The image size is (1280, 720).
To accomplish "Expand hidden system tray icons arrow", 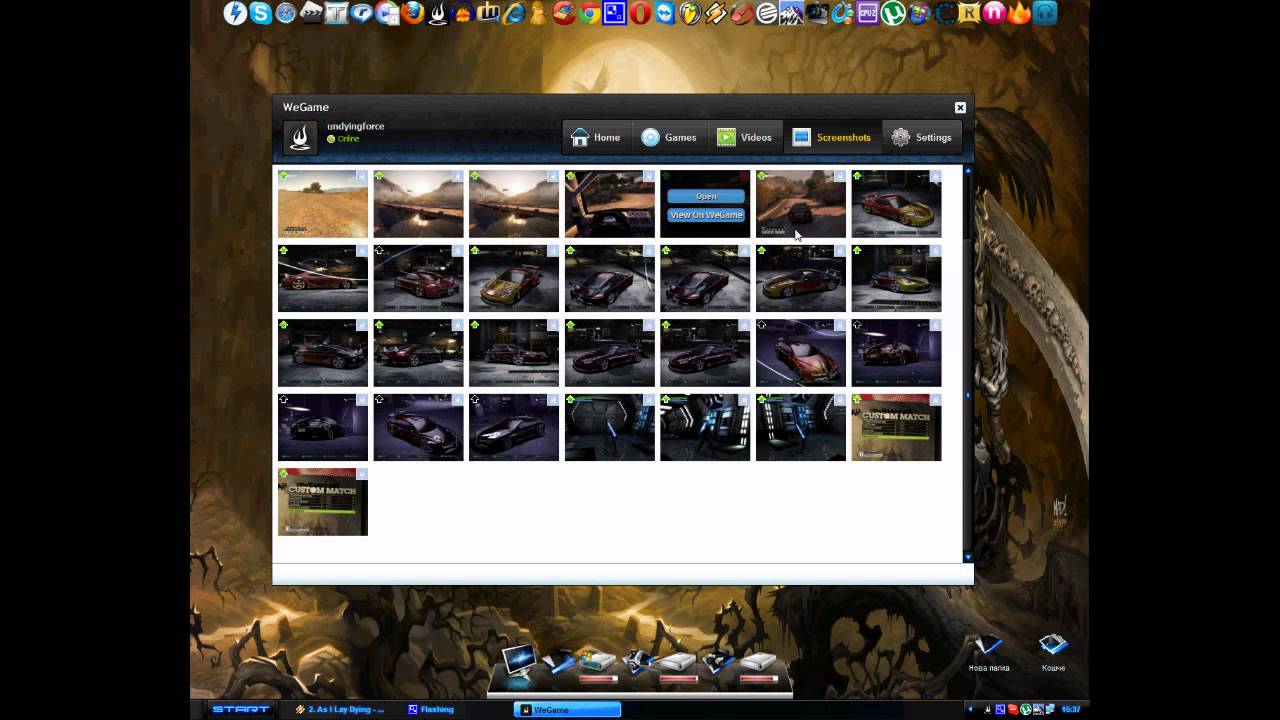I will click(x=970, y=709).
